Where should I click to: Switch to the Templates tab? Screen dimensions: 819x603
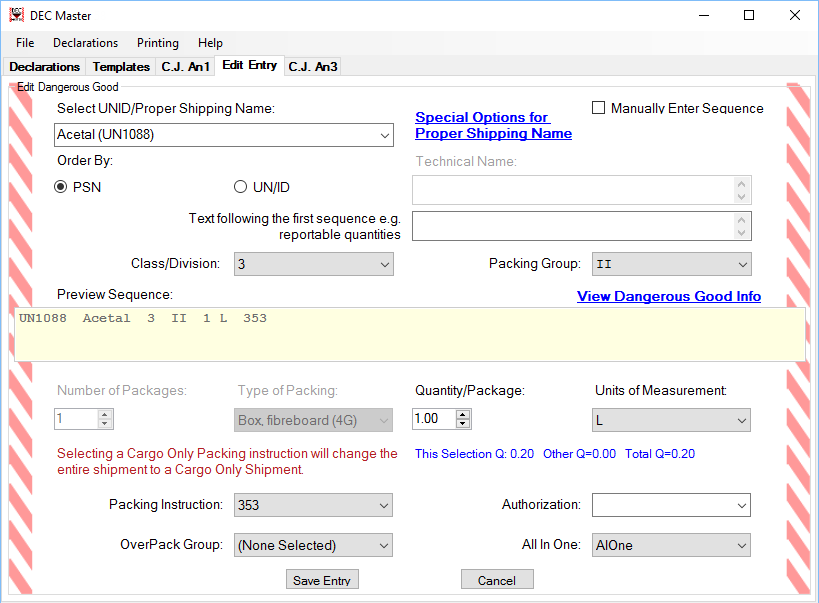(x=121, y=67)
